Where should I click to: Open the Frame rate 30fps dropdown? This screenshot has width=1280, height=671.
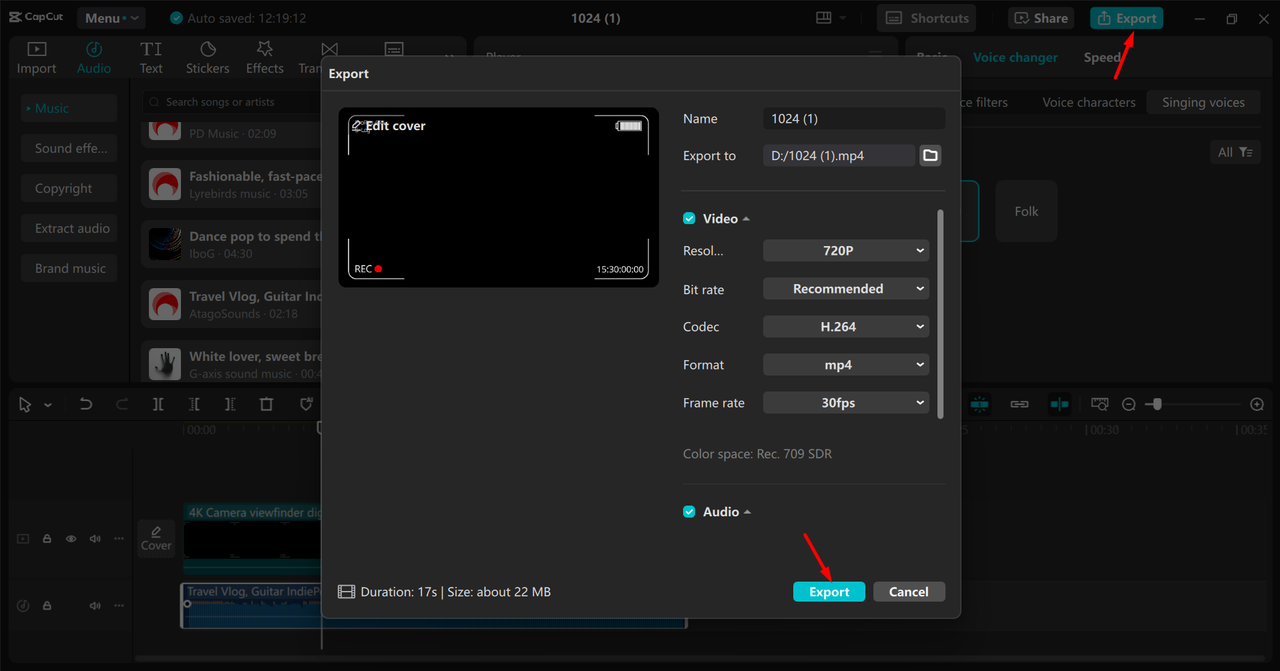(x=846, y=402)
